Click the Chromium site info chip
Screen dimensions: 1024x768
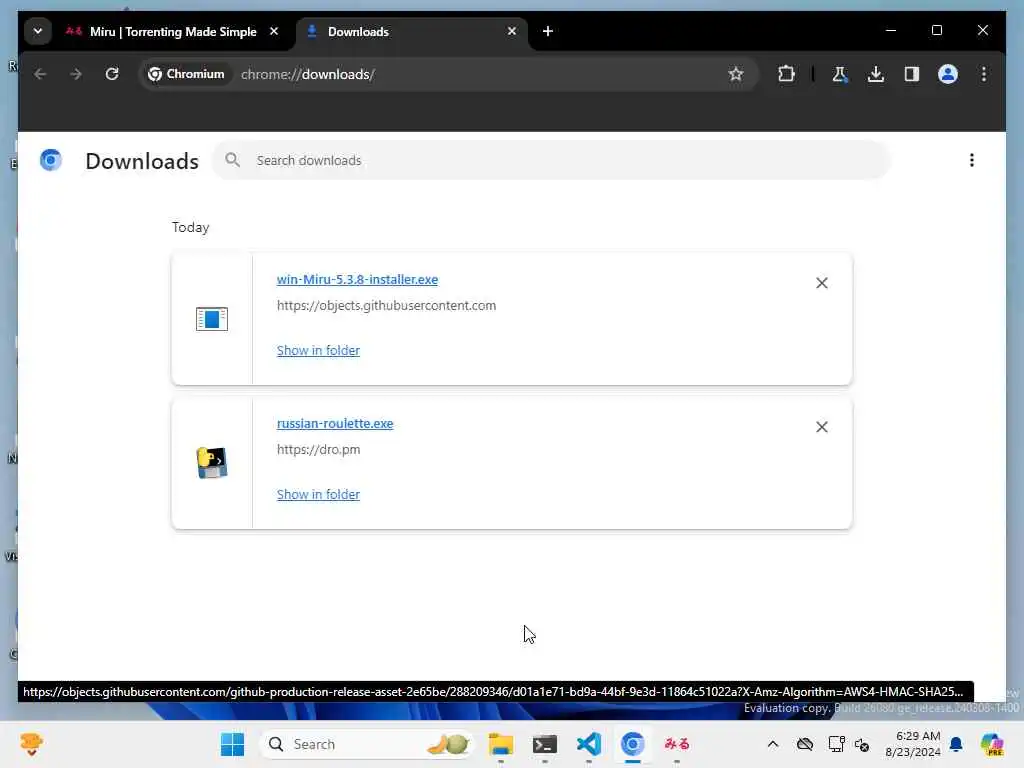[186, 74]
